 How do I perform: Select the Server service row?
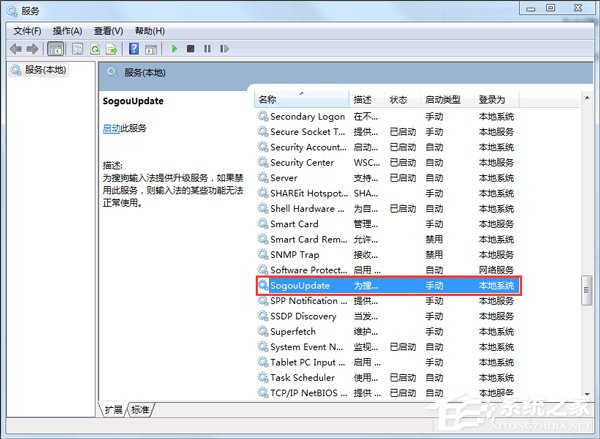386,178
